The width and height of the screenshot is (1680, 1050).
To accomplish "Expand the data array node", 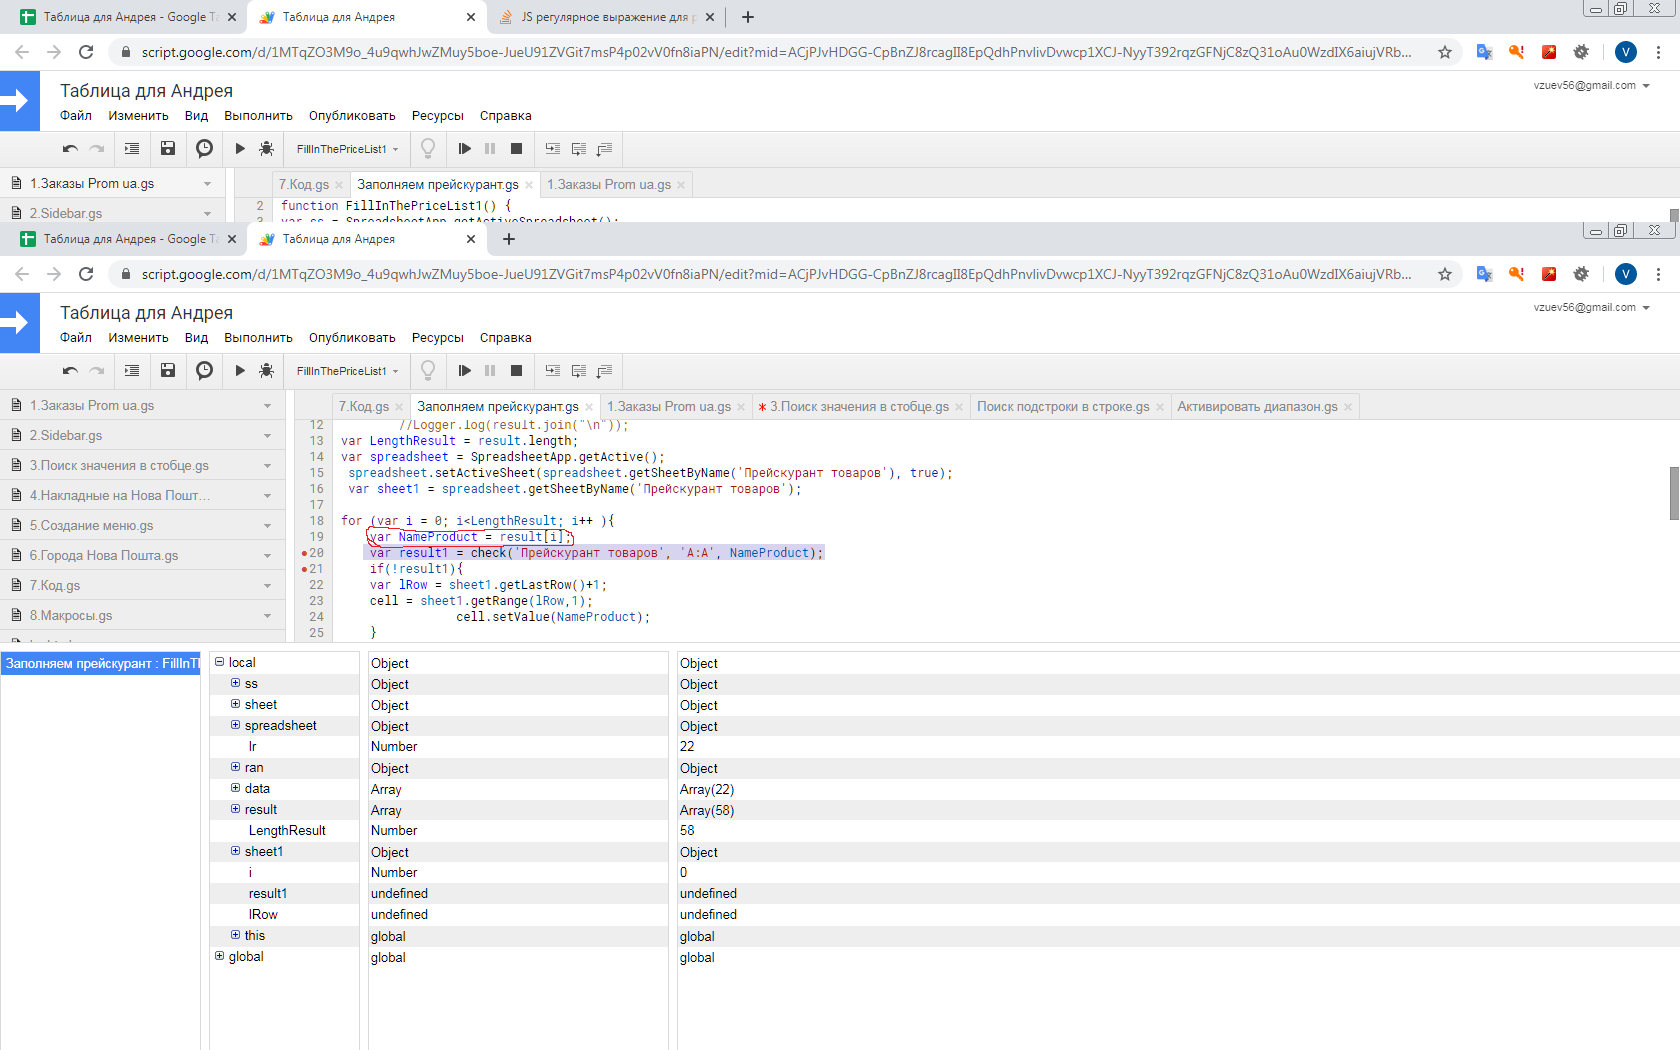I will [x=235, y=788].
